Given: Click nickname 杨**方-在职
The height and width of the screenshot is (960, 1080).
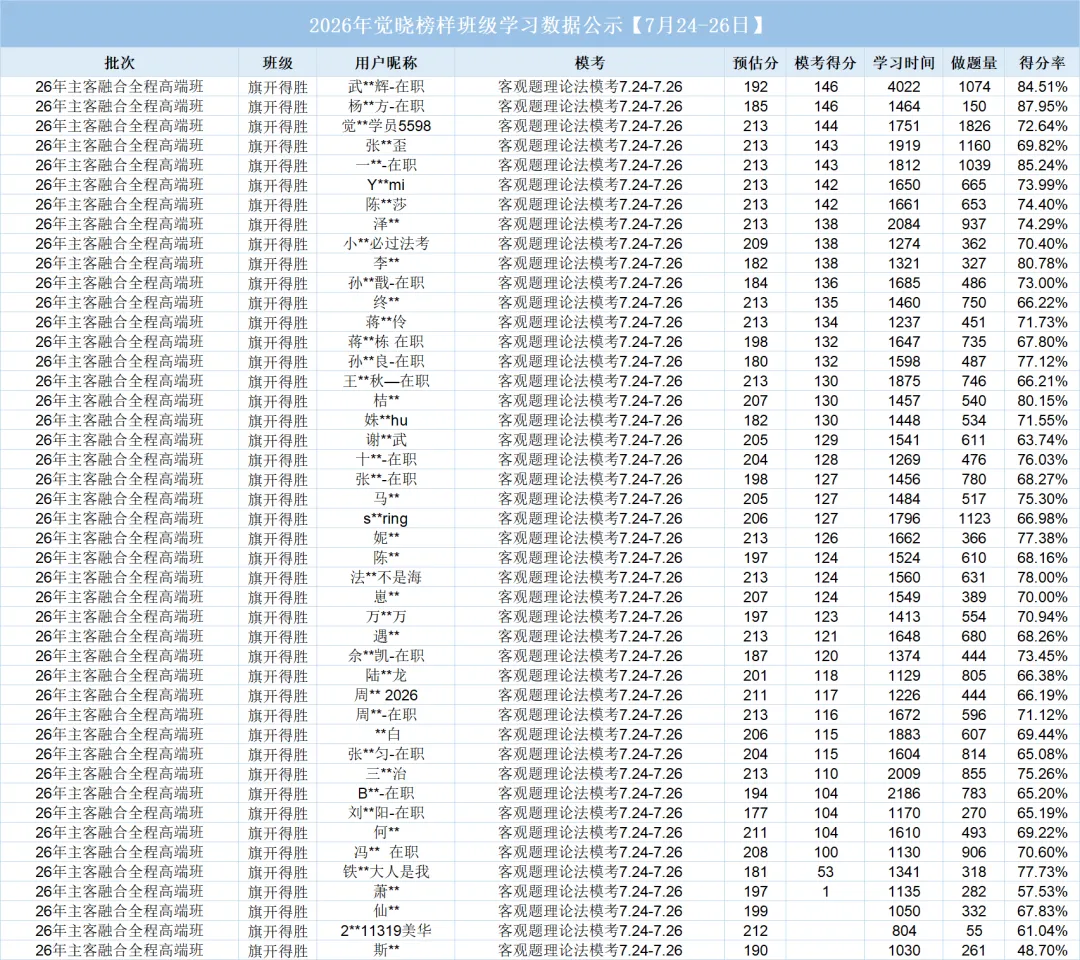Looking at the screenshot, I should coord(386,106).
